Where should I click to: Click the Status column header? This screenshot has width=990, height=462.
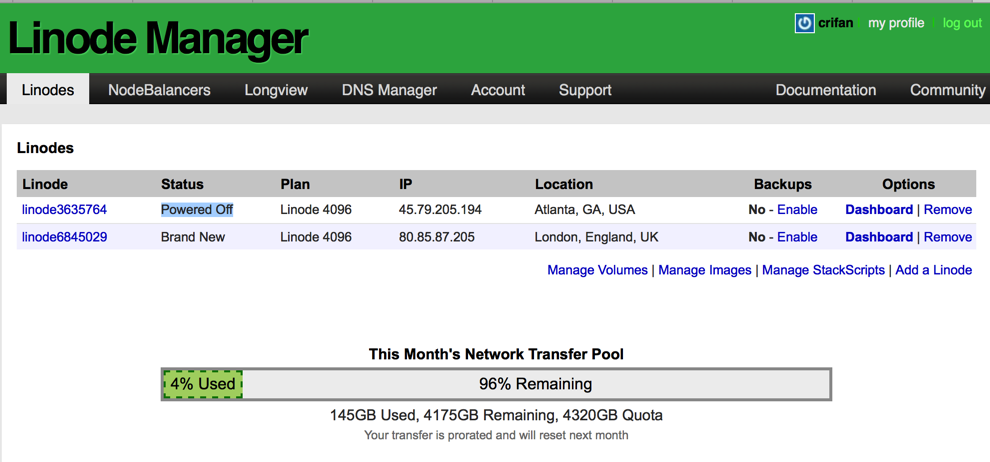click(x=182, y=184)
